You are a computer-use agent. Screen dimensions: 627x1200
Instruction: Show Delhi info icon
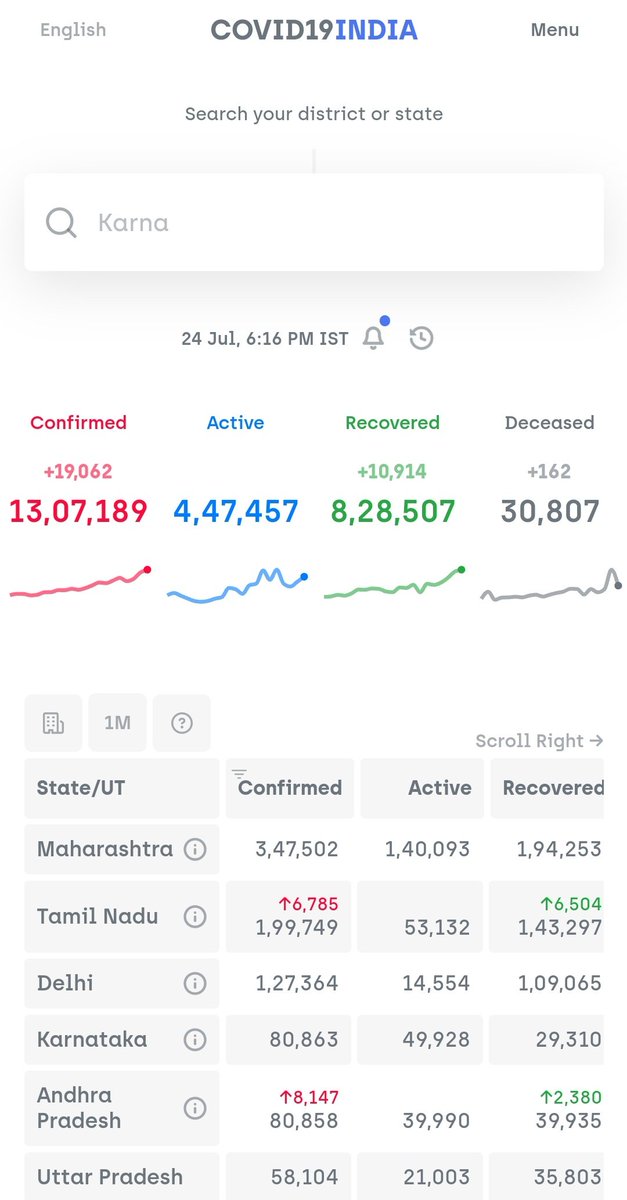195,983
